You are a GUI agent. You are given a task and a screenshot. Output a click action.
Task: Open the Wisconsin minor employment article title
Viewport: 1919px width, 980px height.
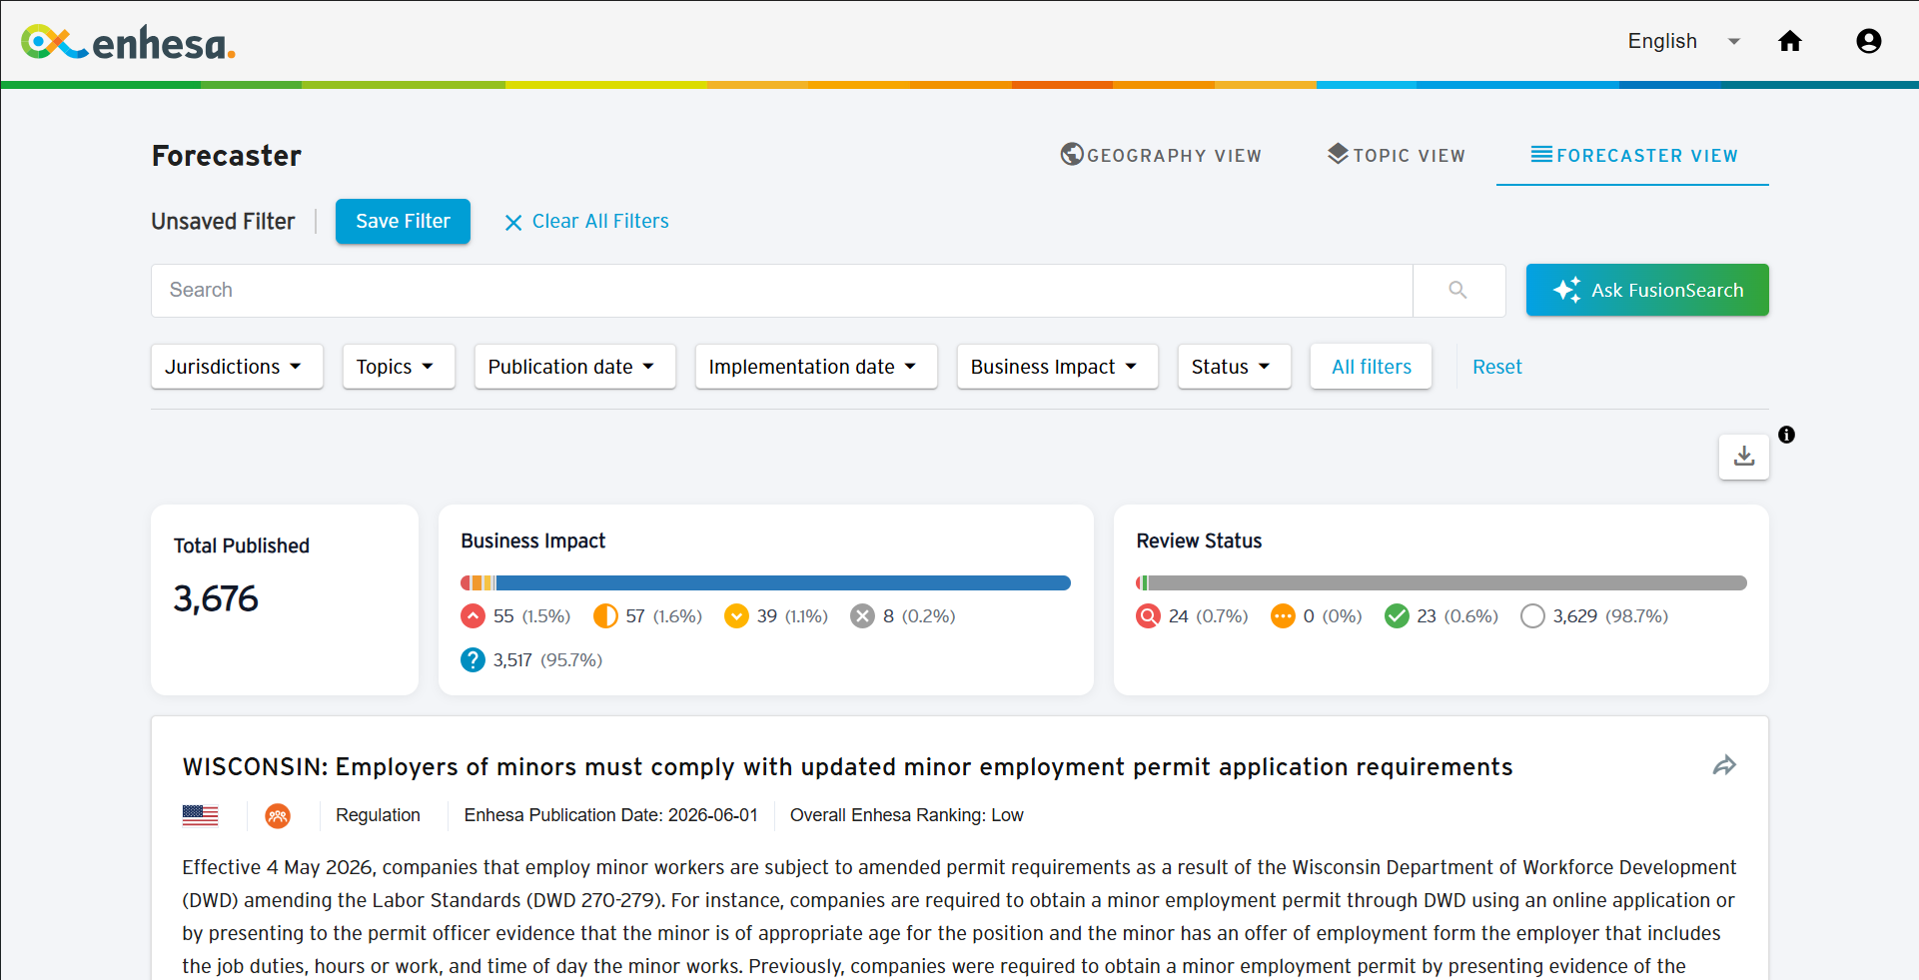click(847, 767)
